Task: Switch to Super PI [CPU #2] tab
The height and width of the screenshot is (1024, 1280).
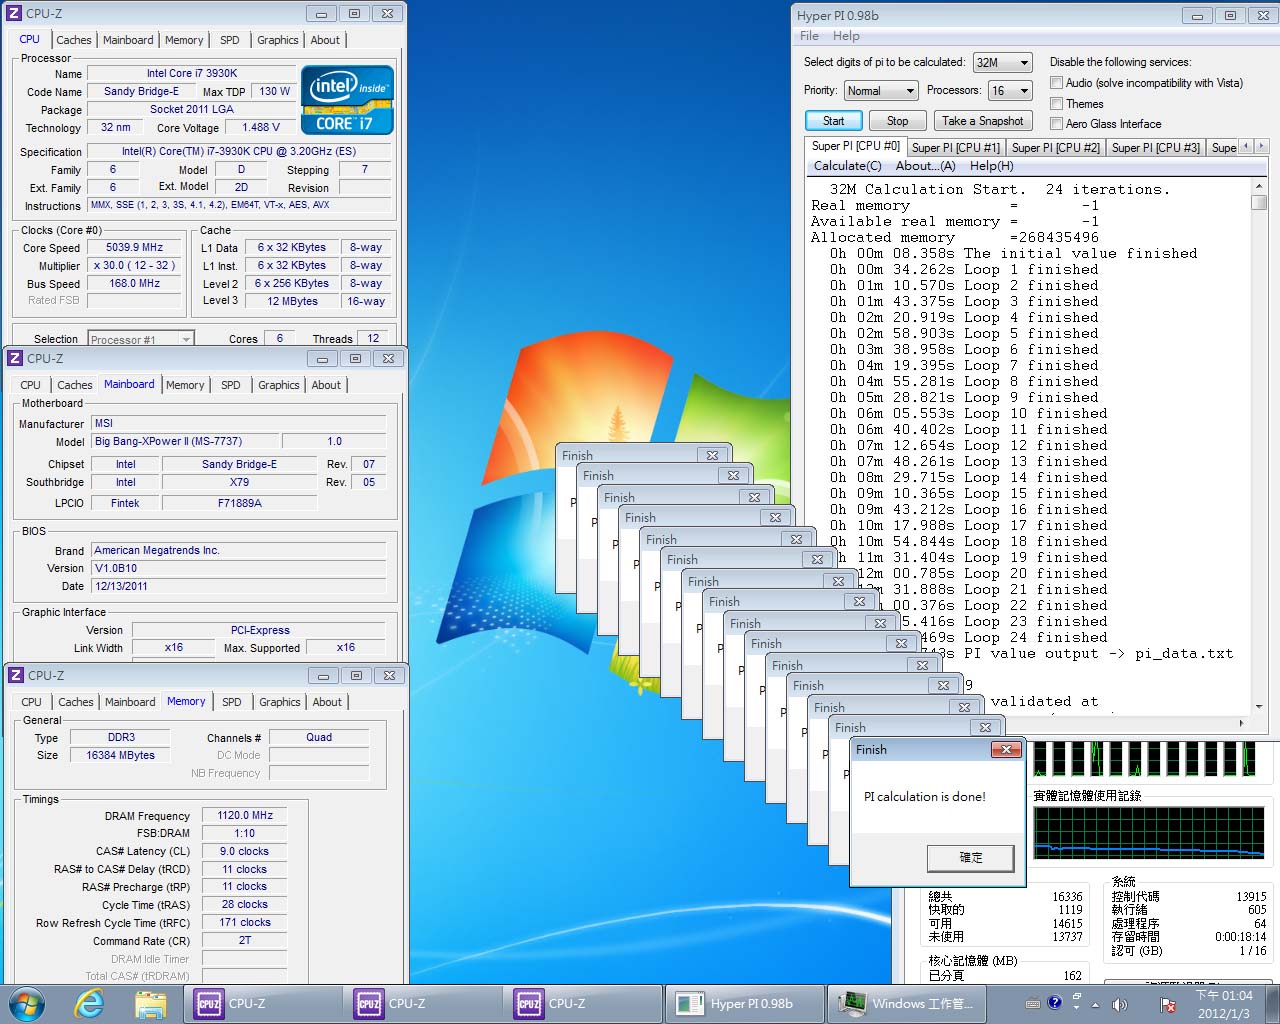Action: click(1056, 147)
